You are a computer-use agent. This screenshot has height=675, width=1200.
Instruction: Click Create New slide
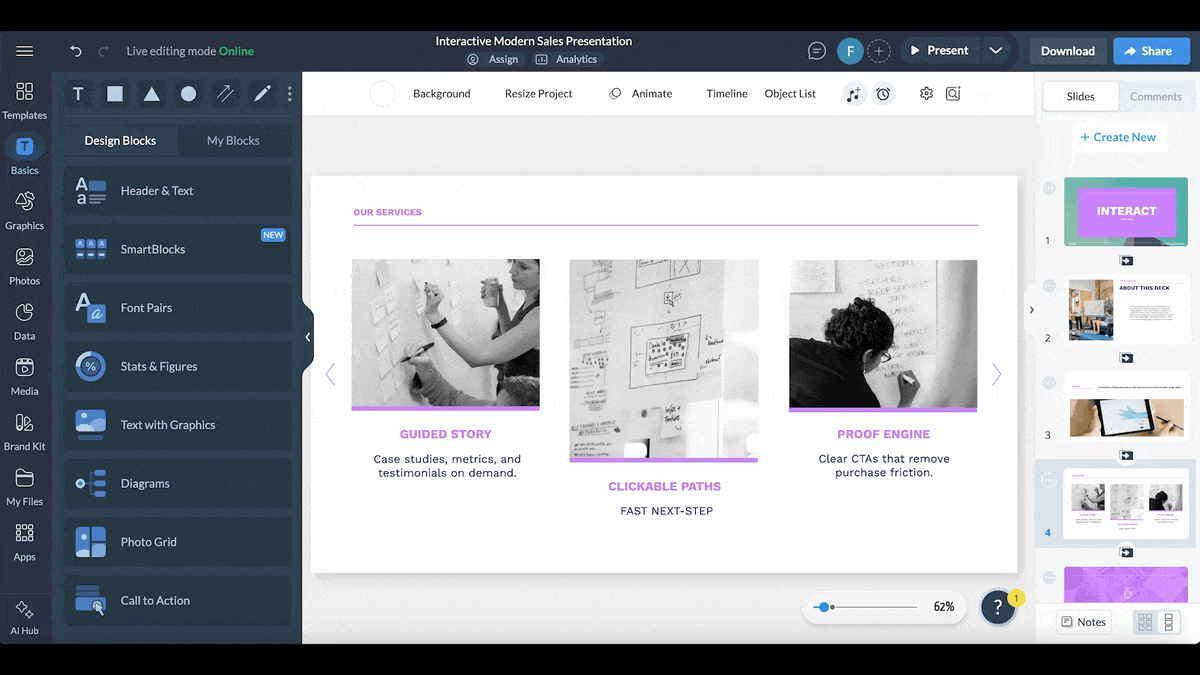[x=1117, y=137]
